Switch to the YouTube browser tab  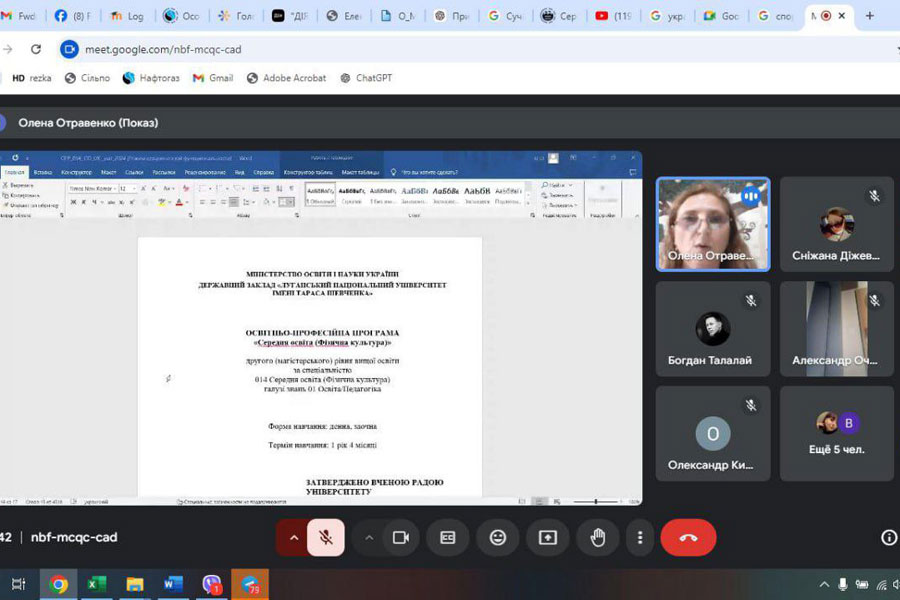(613, 16)
